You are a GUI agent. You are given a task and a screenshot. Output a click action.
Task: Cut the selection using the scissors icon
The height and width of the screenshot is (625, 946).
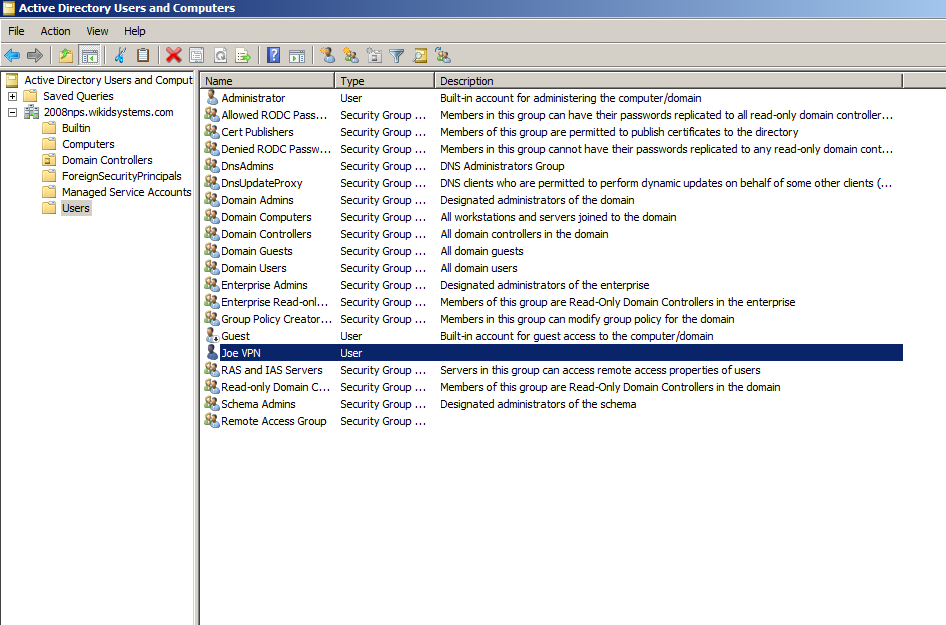click(121, 55)
